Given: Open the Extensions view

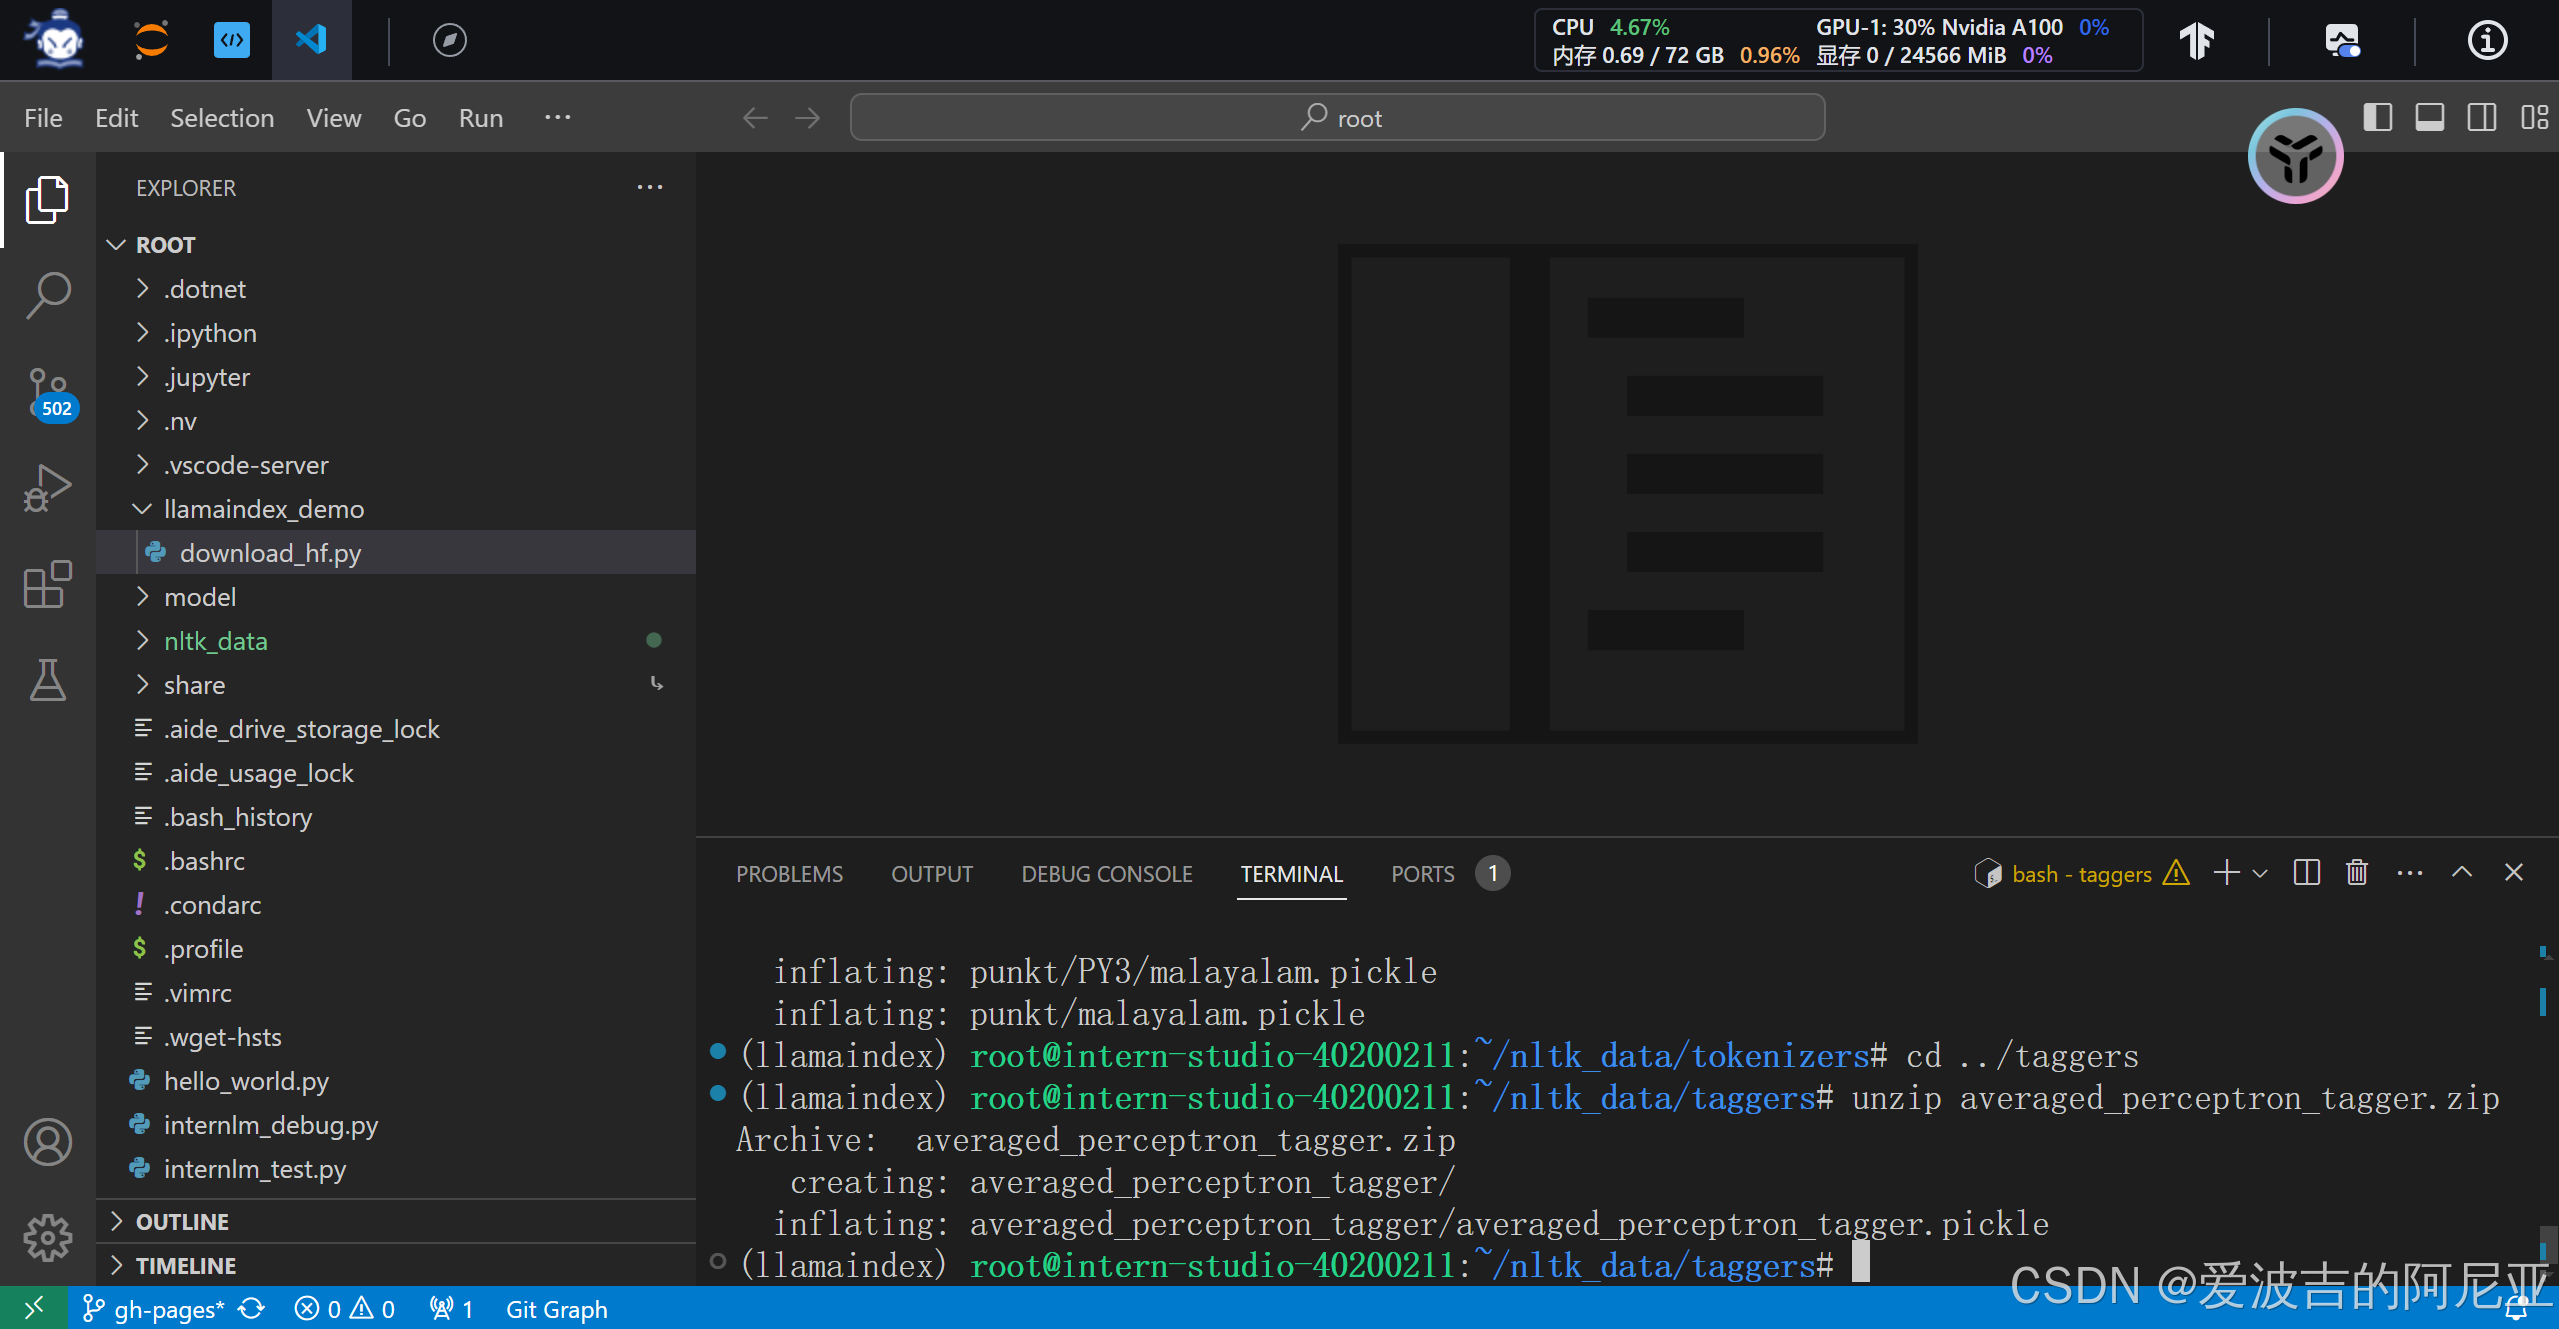Looking at the screenshot, I should (47, 584).
